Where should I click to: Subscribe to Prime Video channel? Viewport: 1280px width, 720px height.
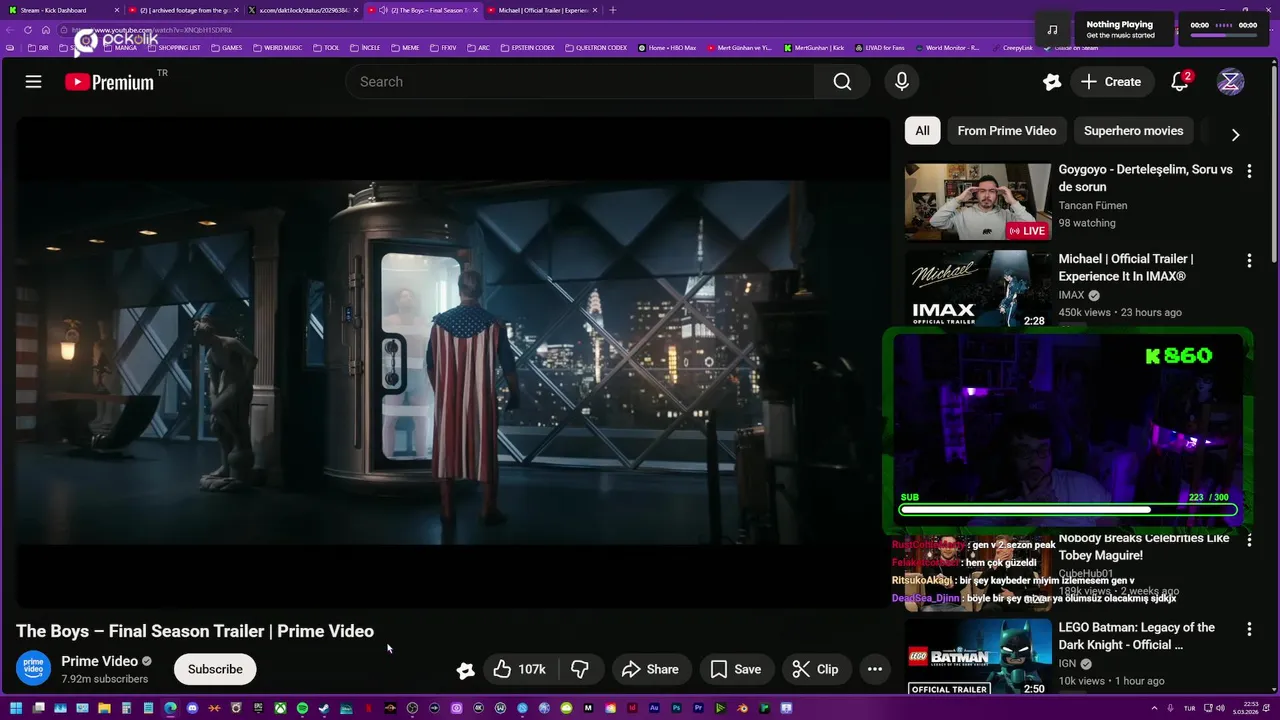215,669
